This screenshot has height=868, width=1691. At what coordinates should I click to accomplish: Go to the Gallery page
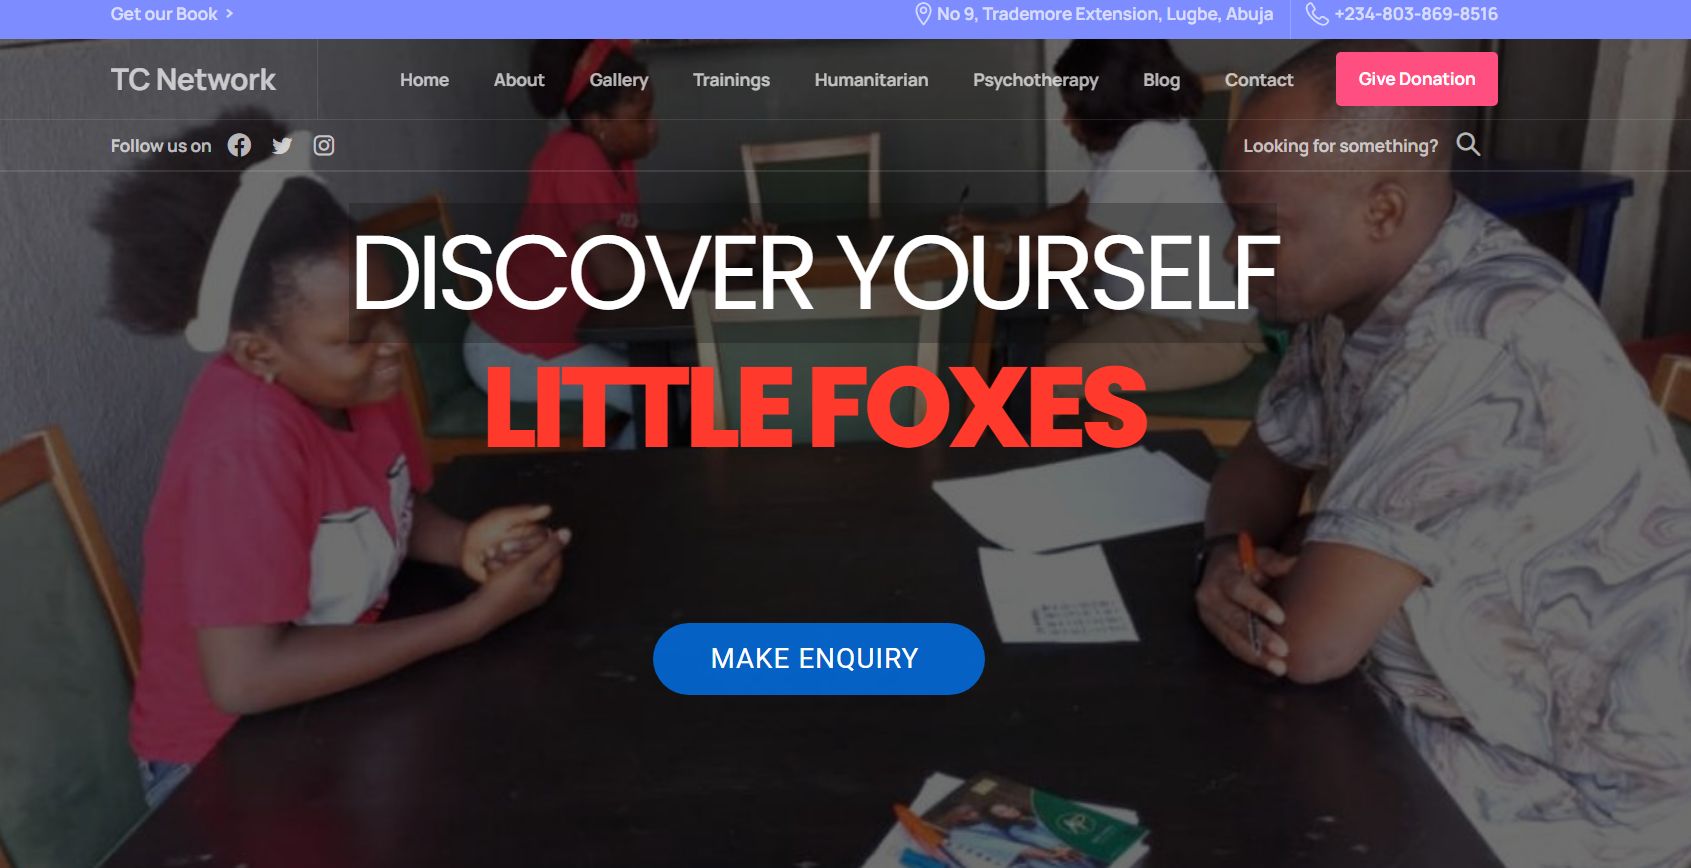click(619, 80)
